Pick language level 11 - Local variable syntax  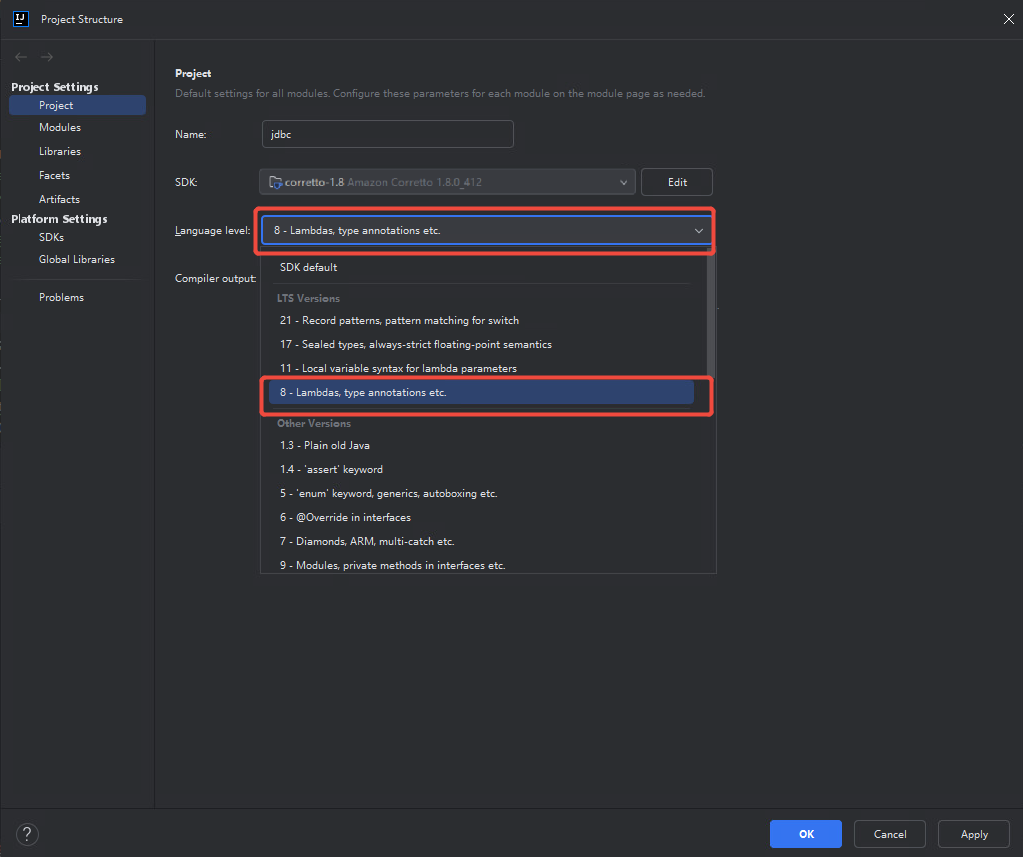481,368
